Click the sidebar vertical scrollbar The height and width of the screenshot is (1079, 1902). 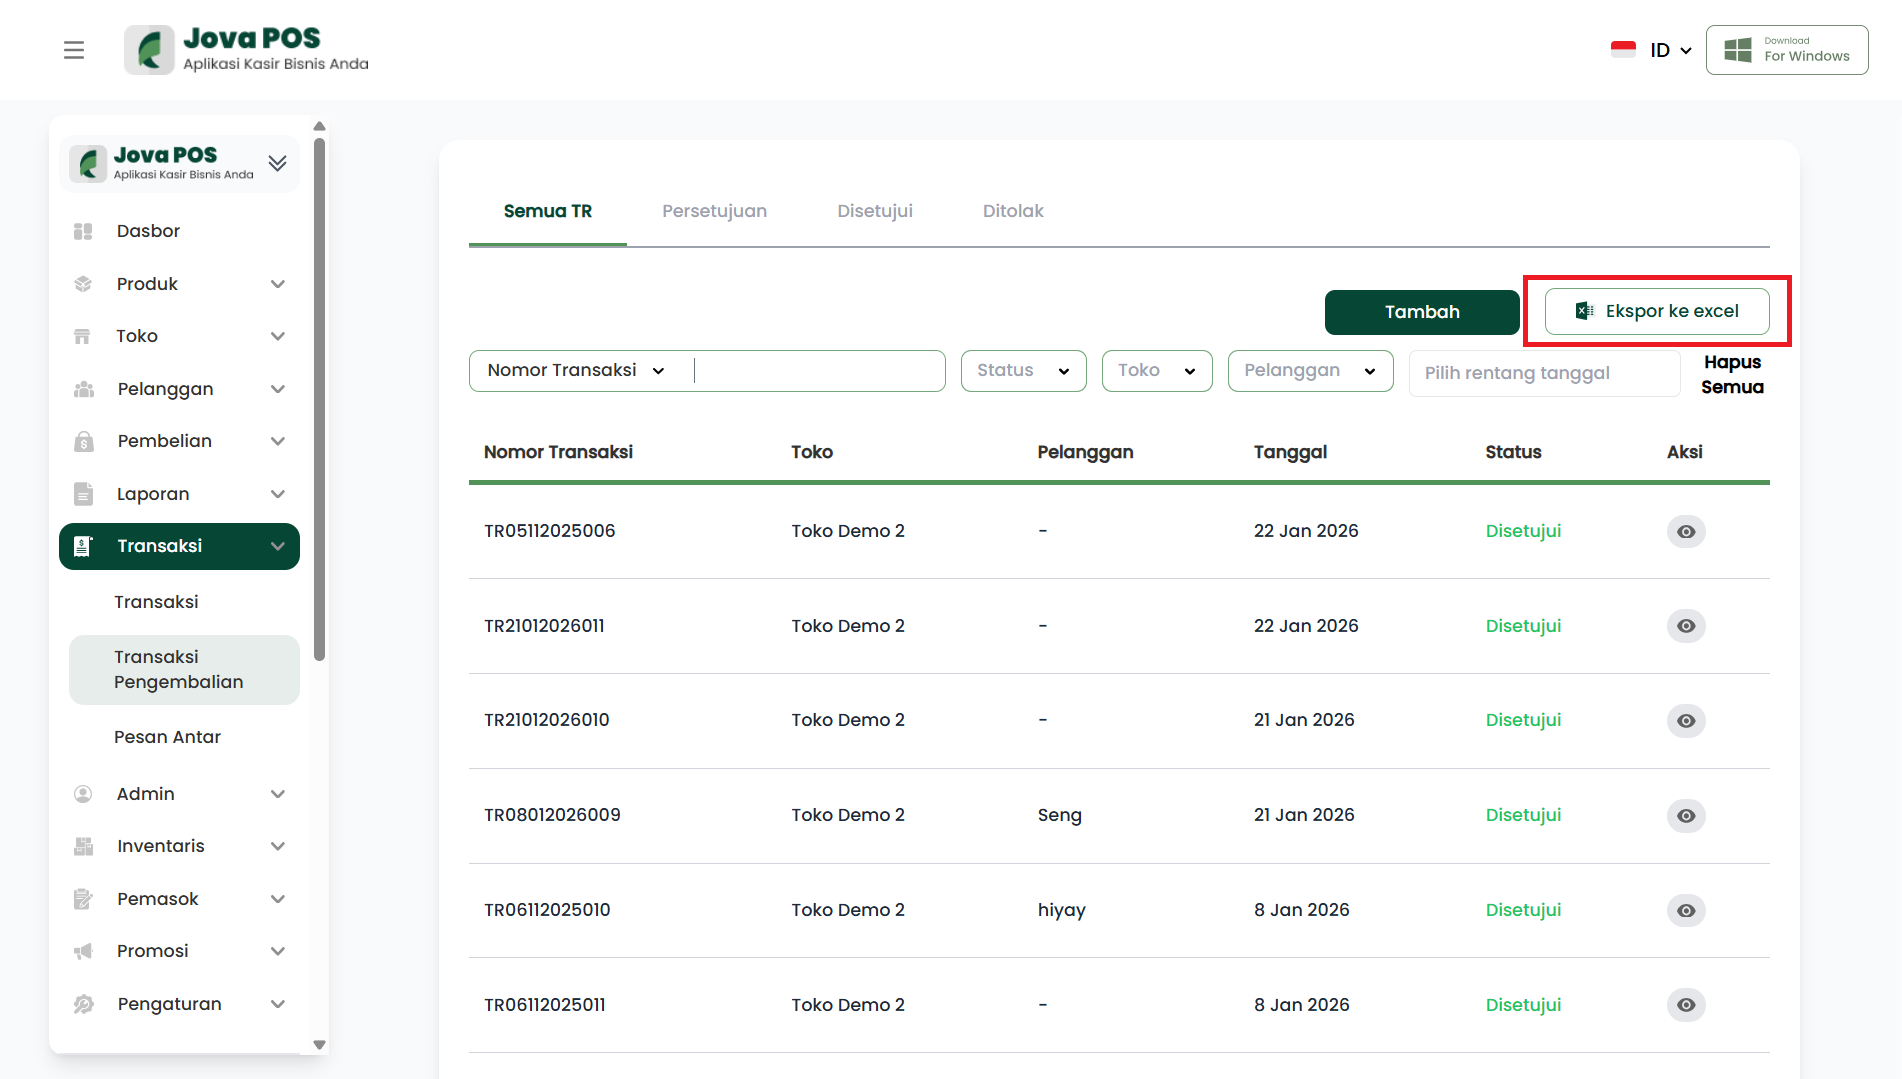(319, 400)
